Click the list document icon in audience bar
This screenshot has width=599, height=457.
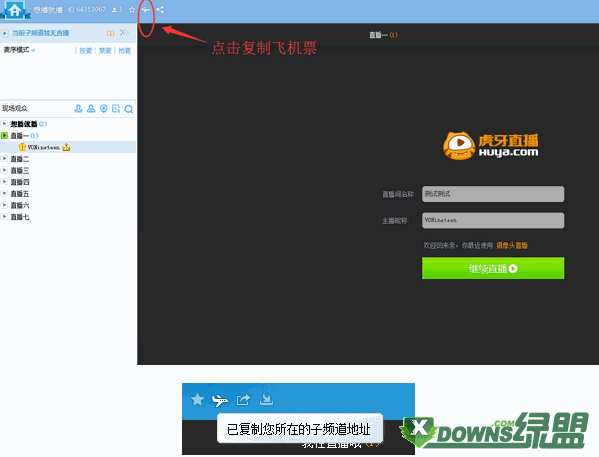click(116, 109)
